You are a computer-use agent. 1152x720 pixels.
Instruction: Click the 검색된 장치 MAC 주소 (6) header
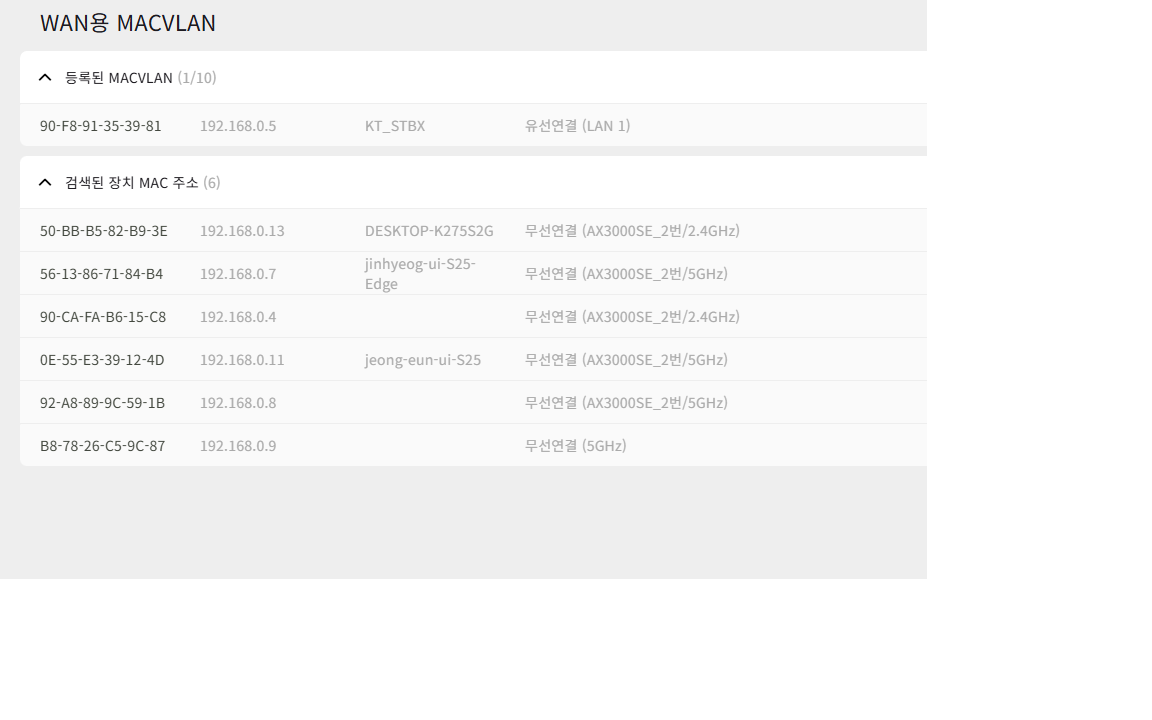coord(143,182)
